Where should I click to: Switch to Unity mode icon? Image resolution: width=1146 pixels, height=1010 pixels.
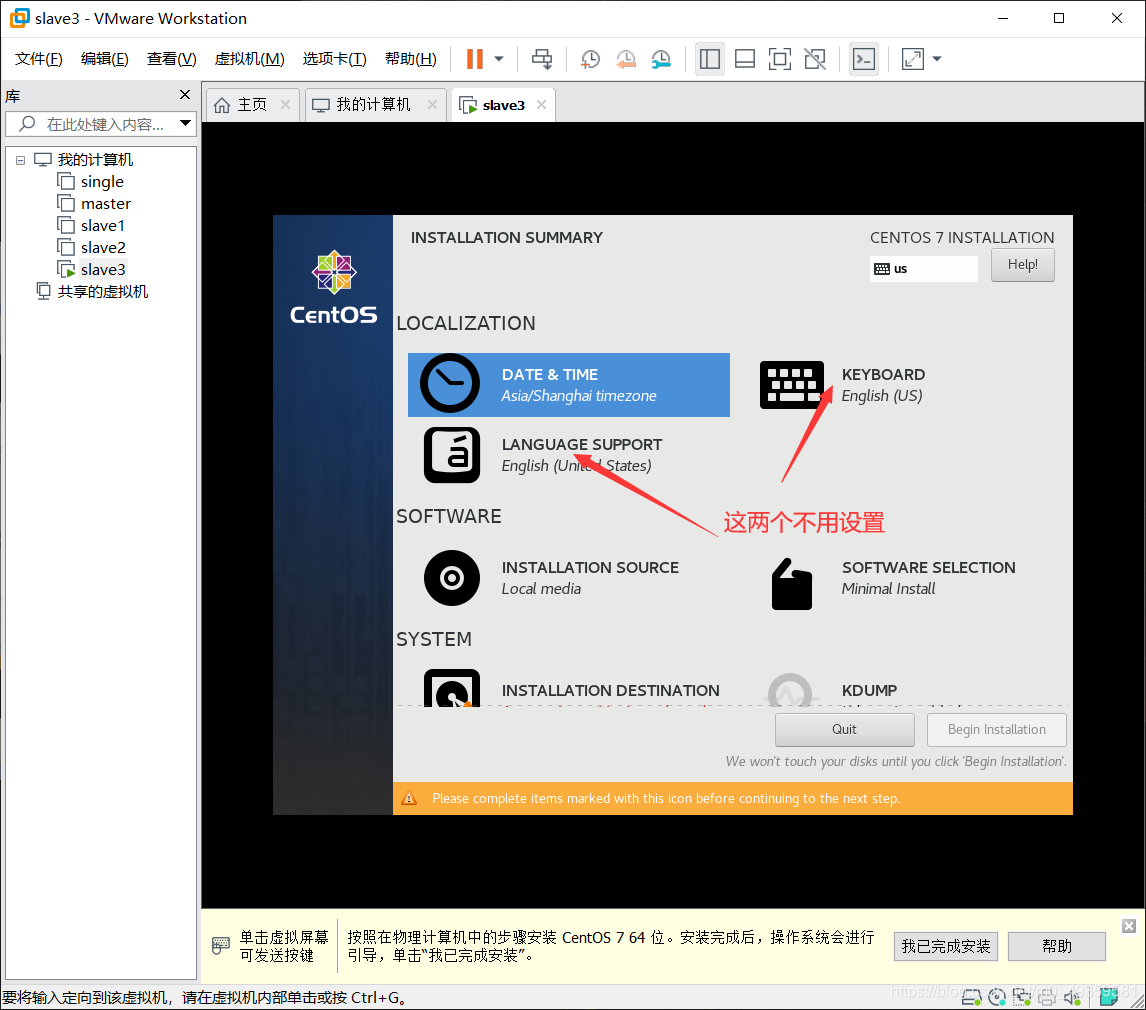coord(815,59)
